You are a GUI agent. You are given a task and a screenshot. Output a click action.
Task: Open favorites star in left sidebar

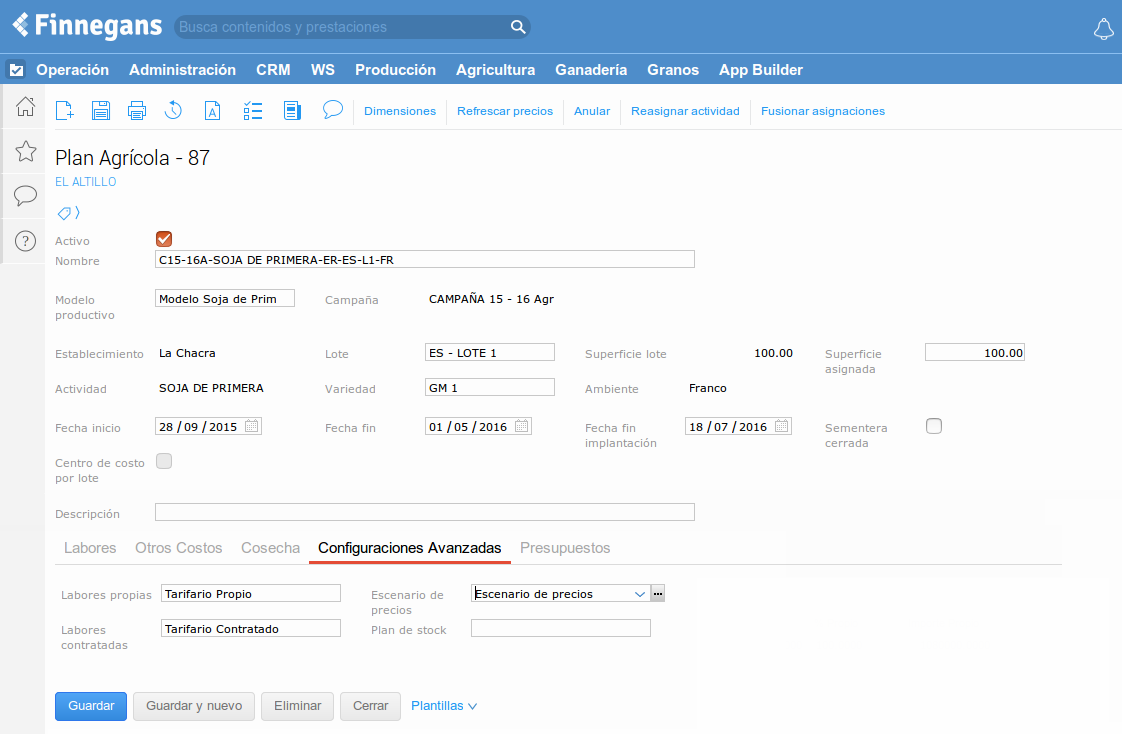pyautogui.click(x=26, y=151)
